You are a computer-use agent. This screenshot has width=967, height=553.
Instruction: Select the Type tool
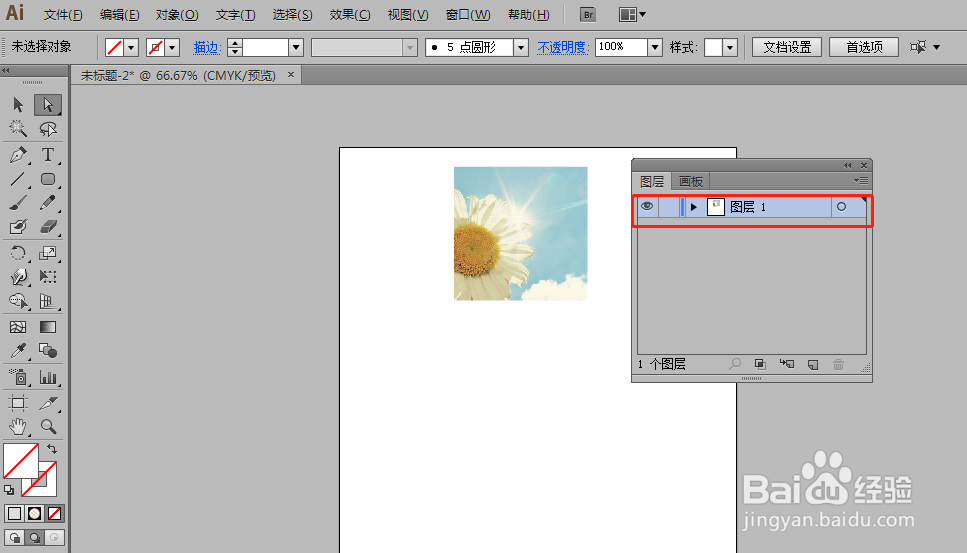click(x=47, y=155)
